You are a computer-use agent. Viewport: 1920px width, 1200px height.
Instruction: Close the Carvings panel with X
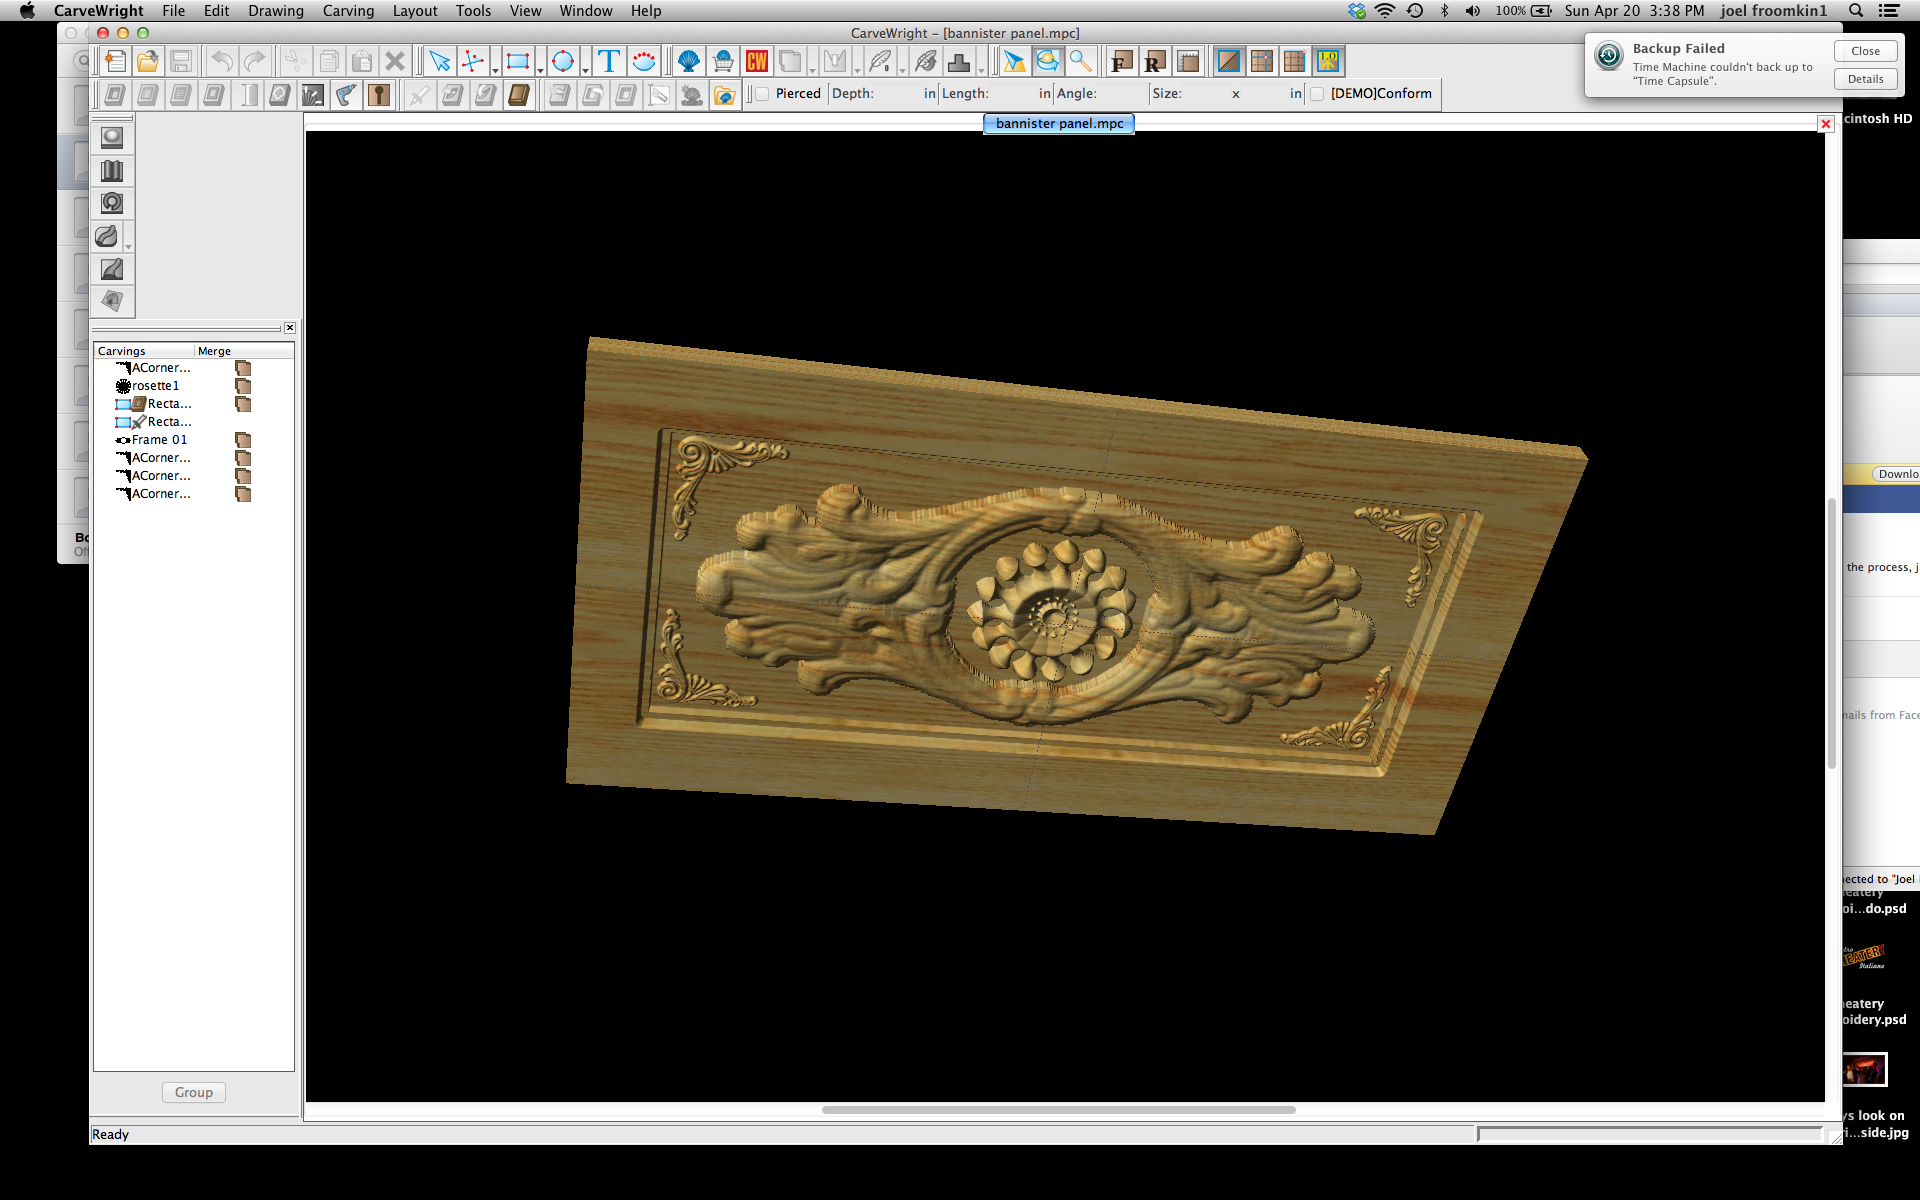click(x=290, y=328)
